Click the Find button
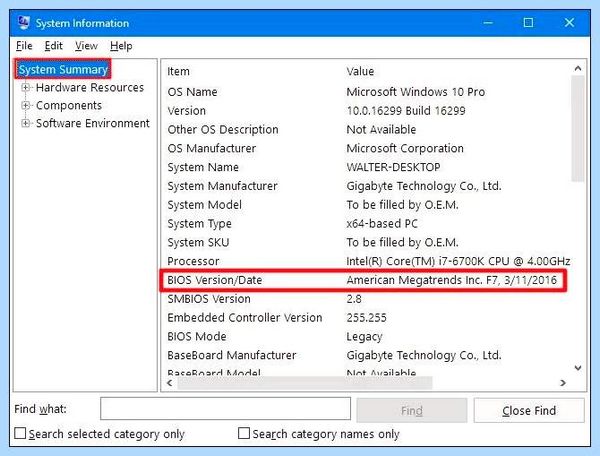The width and height of the screenshot is (600, 456). (412, 410)
